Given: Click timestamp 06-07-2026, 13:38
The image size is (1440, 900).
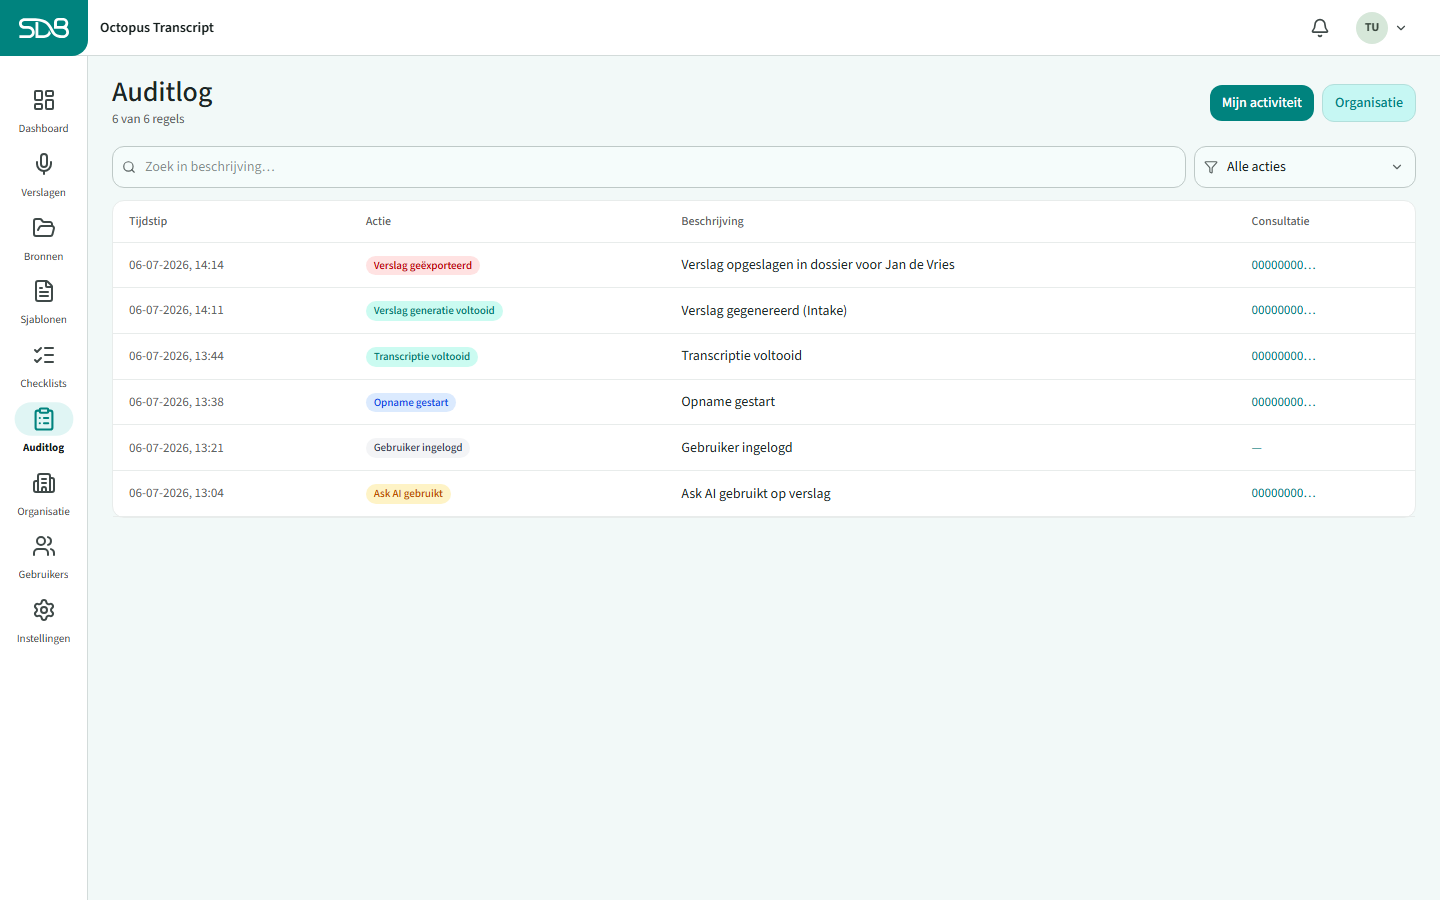Looking at the screenshot, I should (176, 402).
